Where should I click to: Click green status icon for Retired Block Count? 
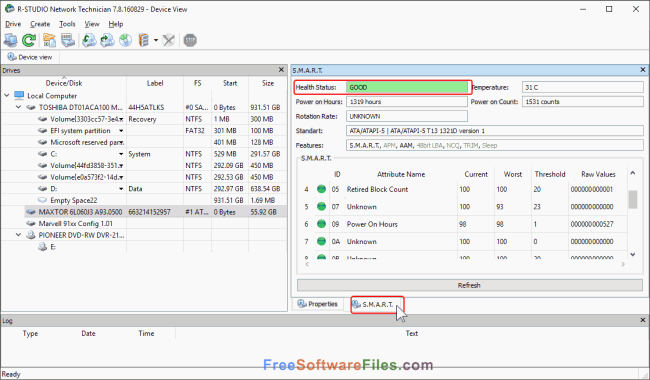click(x=321, y=189)
